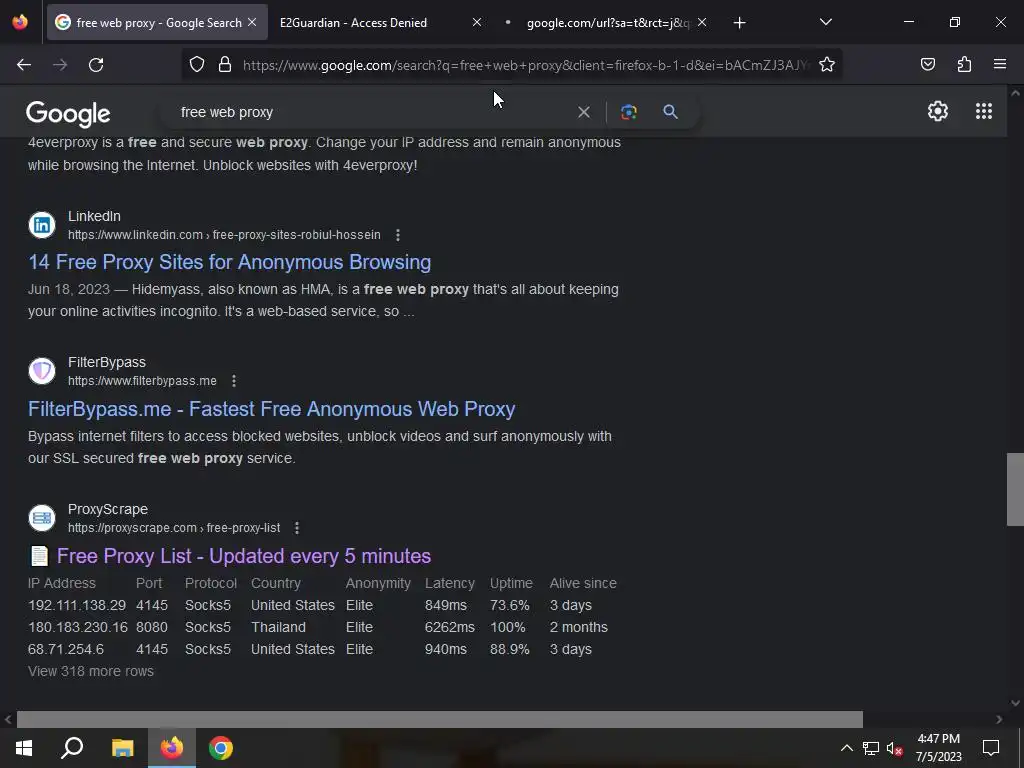The width and height of the screenshot is (1024, 768).
Task: Click the browser address bar URL
Action: 526,65
